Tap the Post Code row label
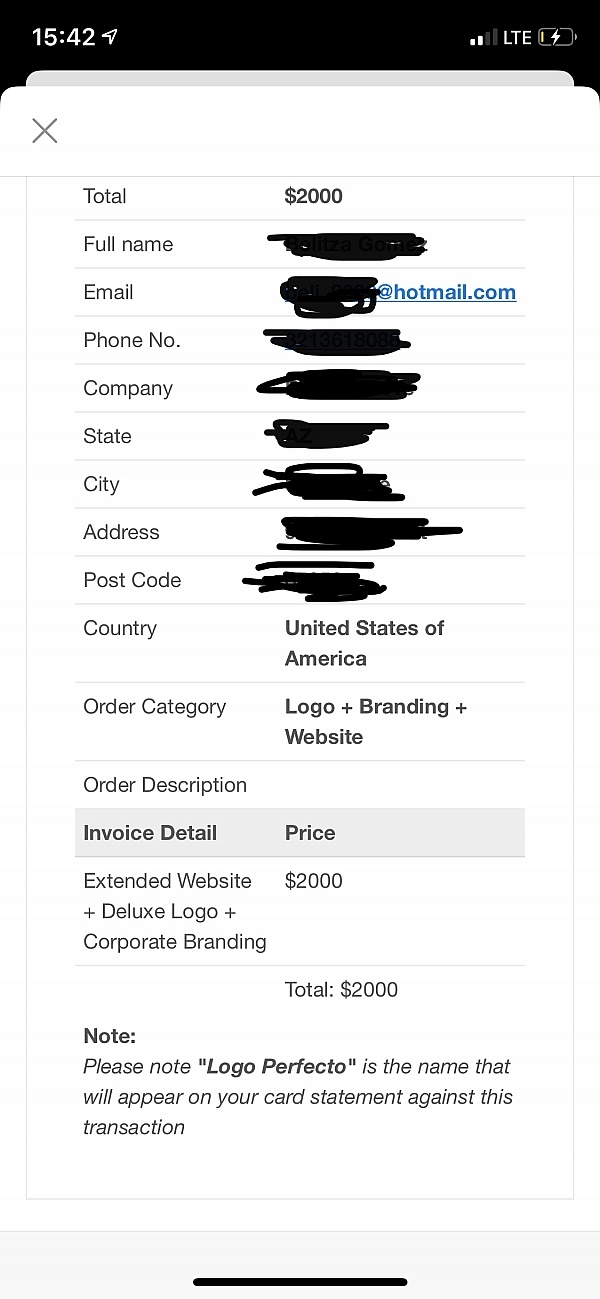600x1299 pixels. pyautogui.click(x=132, y=580)
